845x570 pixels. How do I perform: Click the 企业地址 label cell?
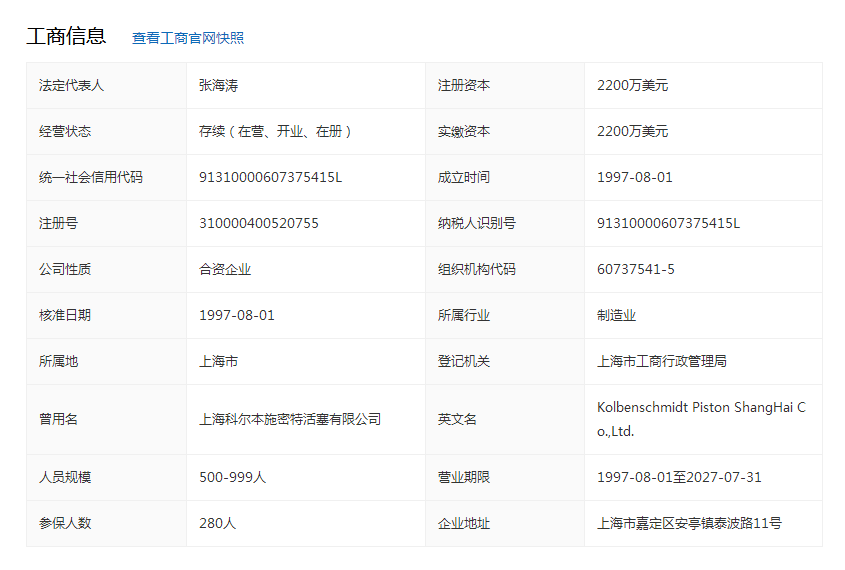point(505,523)
